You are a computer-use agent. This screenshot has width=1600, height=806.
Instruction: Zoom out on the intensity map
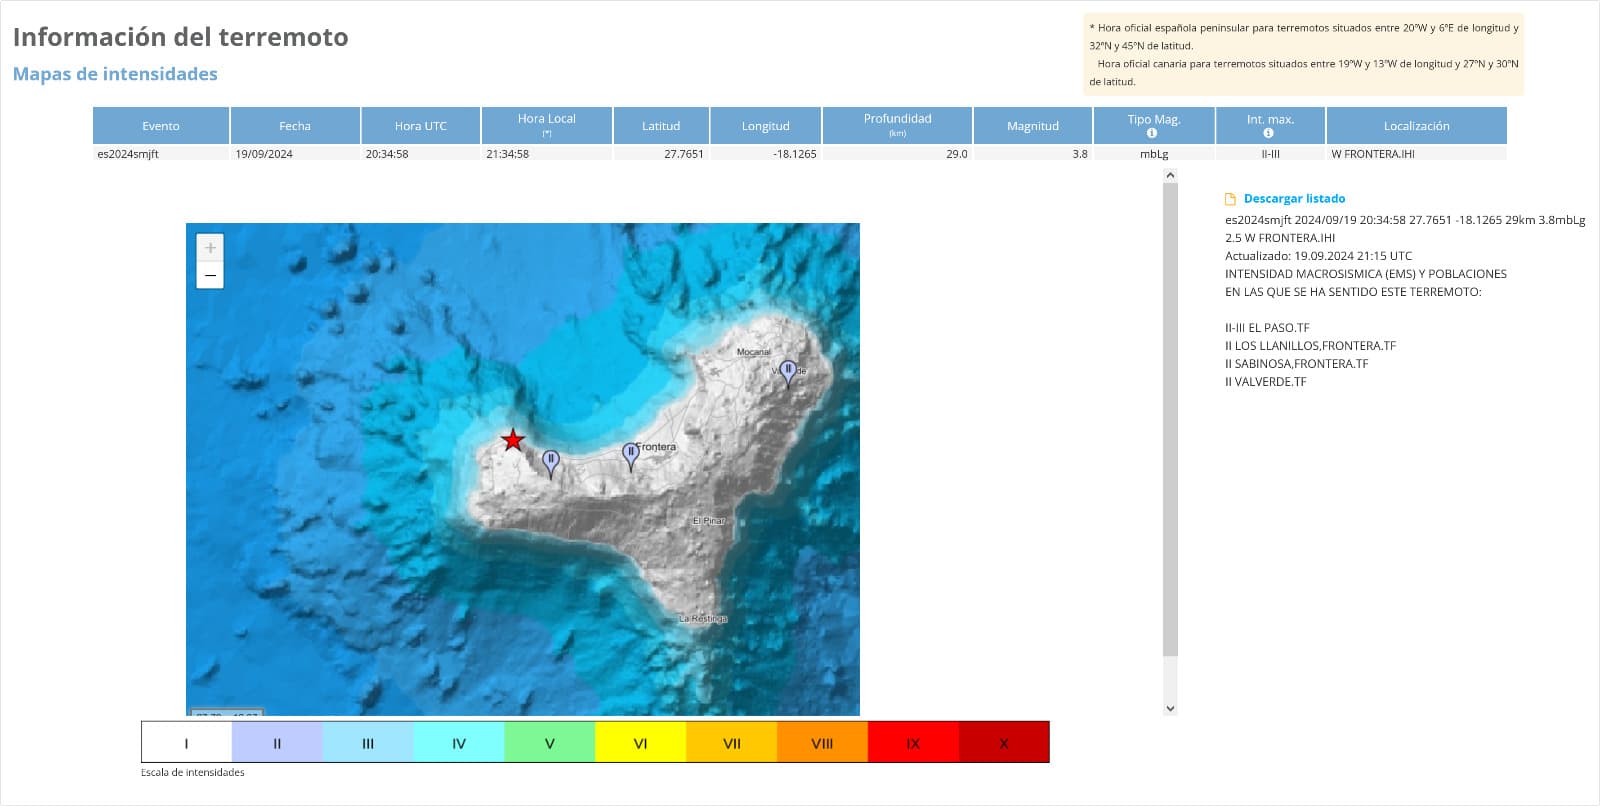coord(210,275)
